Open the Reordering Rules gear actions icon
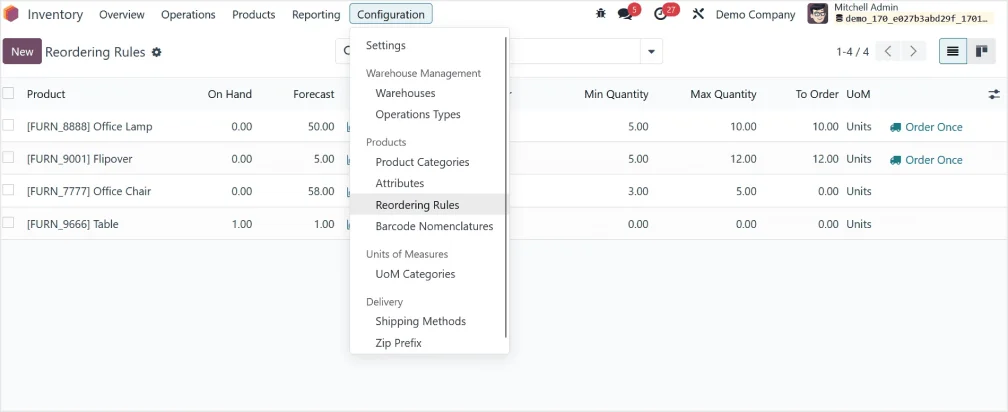1008x412 pixels. (156, 52)
